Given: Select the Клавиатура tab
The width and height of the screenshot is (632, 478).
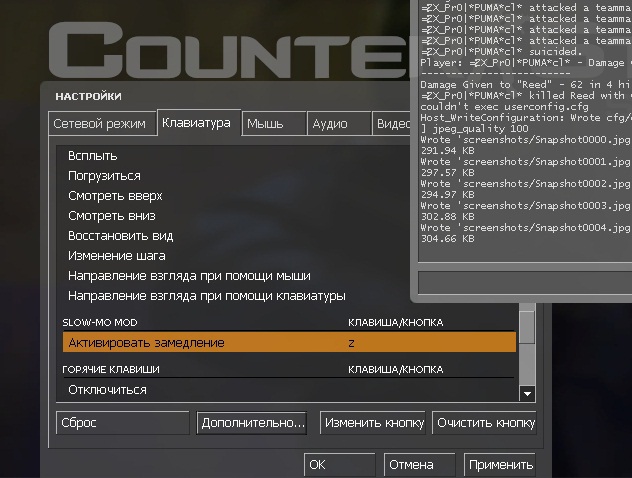Looking at the screenshot, I should pos(196,123).
